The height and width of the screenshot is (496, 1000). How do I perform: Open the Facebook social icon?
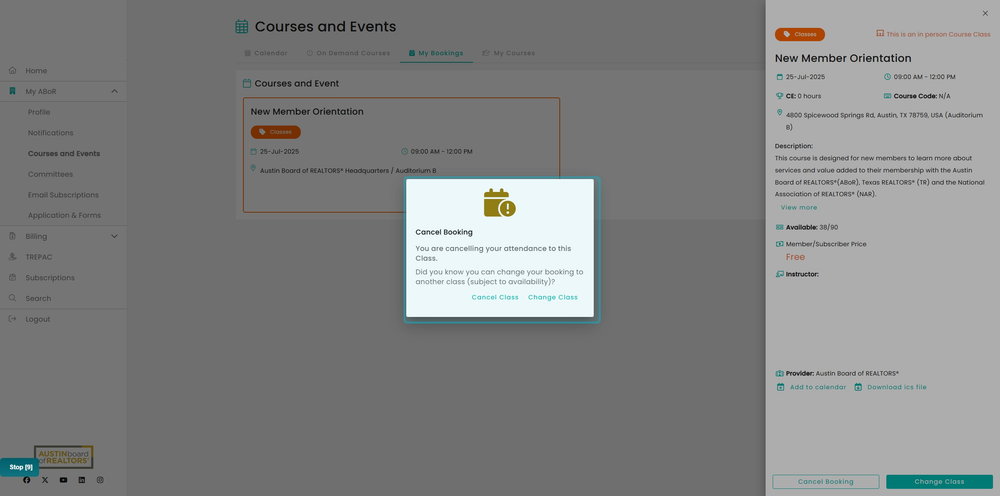tap(27, 480)
